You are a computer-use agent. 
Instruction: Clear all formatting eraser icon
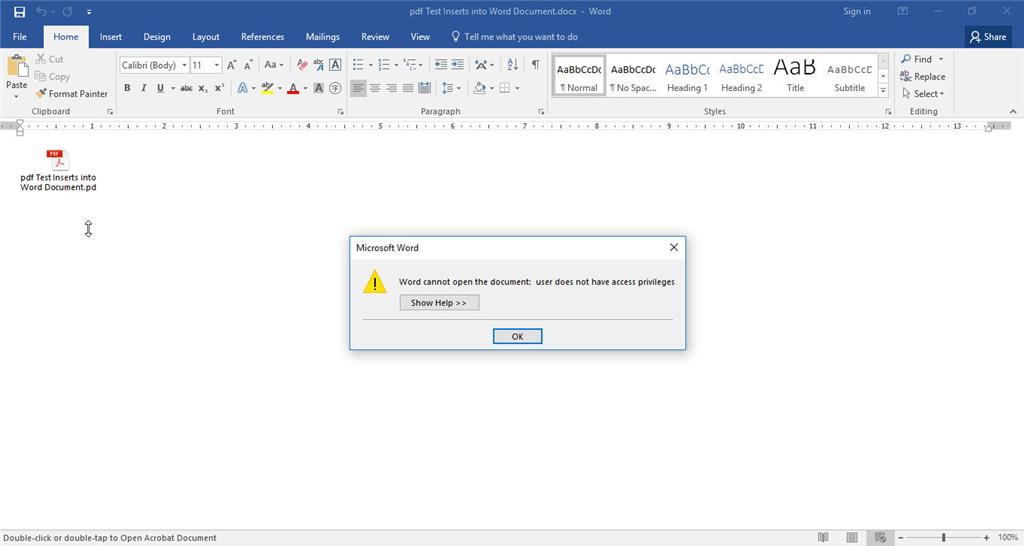tap(302, 65)
